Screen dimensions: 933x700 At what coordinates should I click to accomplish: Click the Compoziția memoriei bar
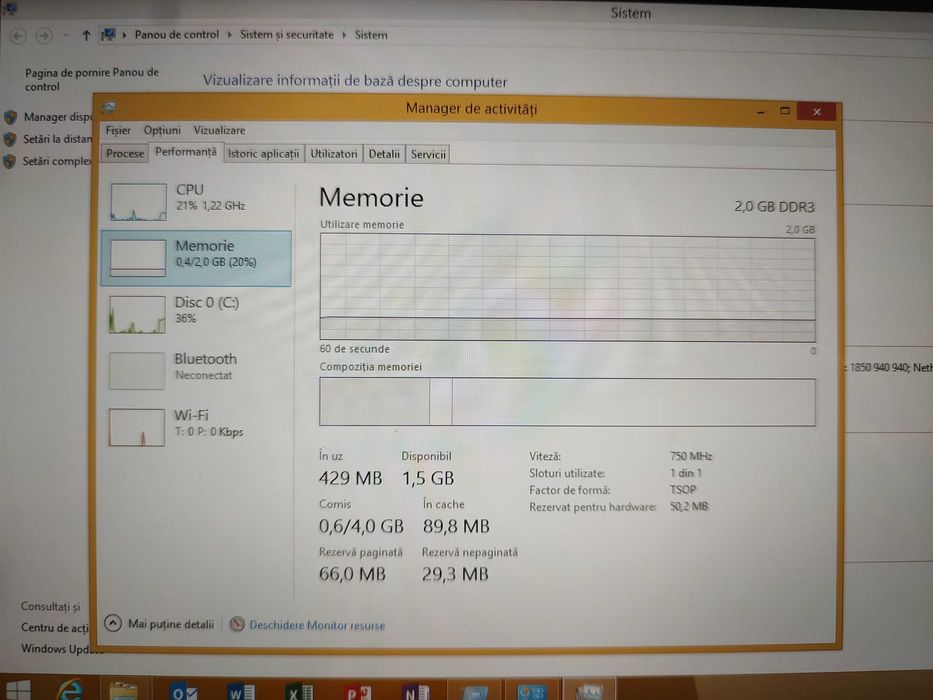click(567, 402)
